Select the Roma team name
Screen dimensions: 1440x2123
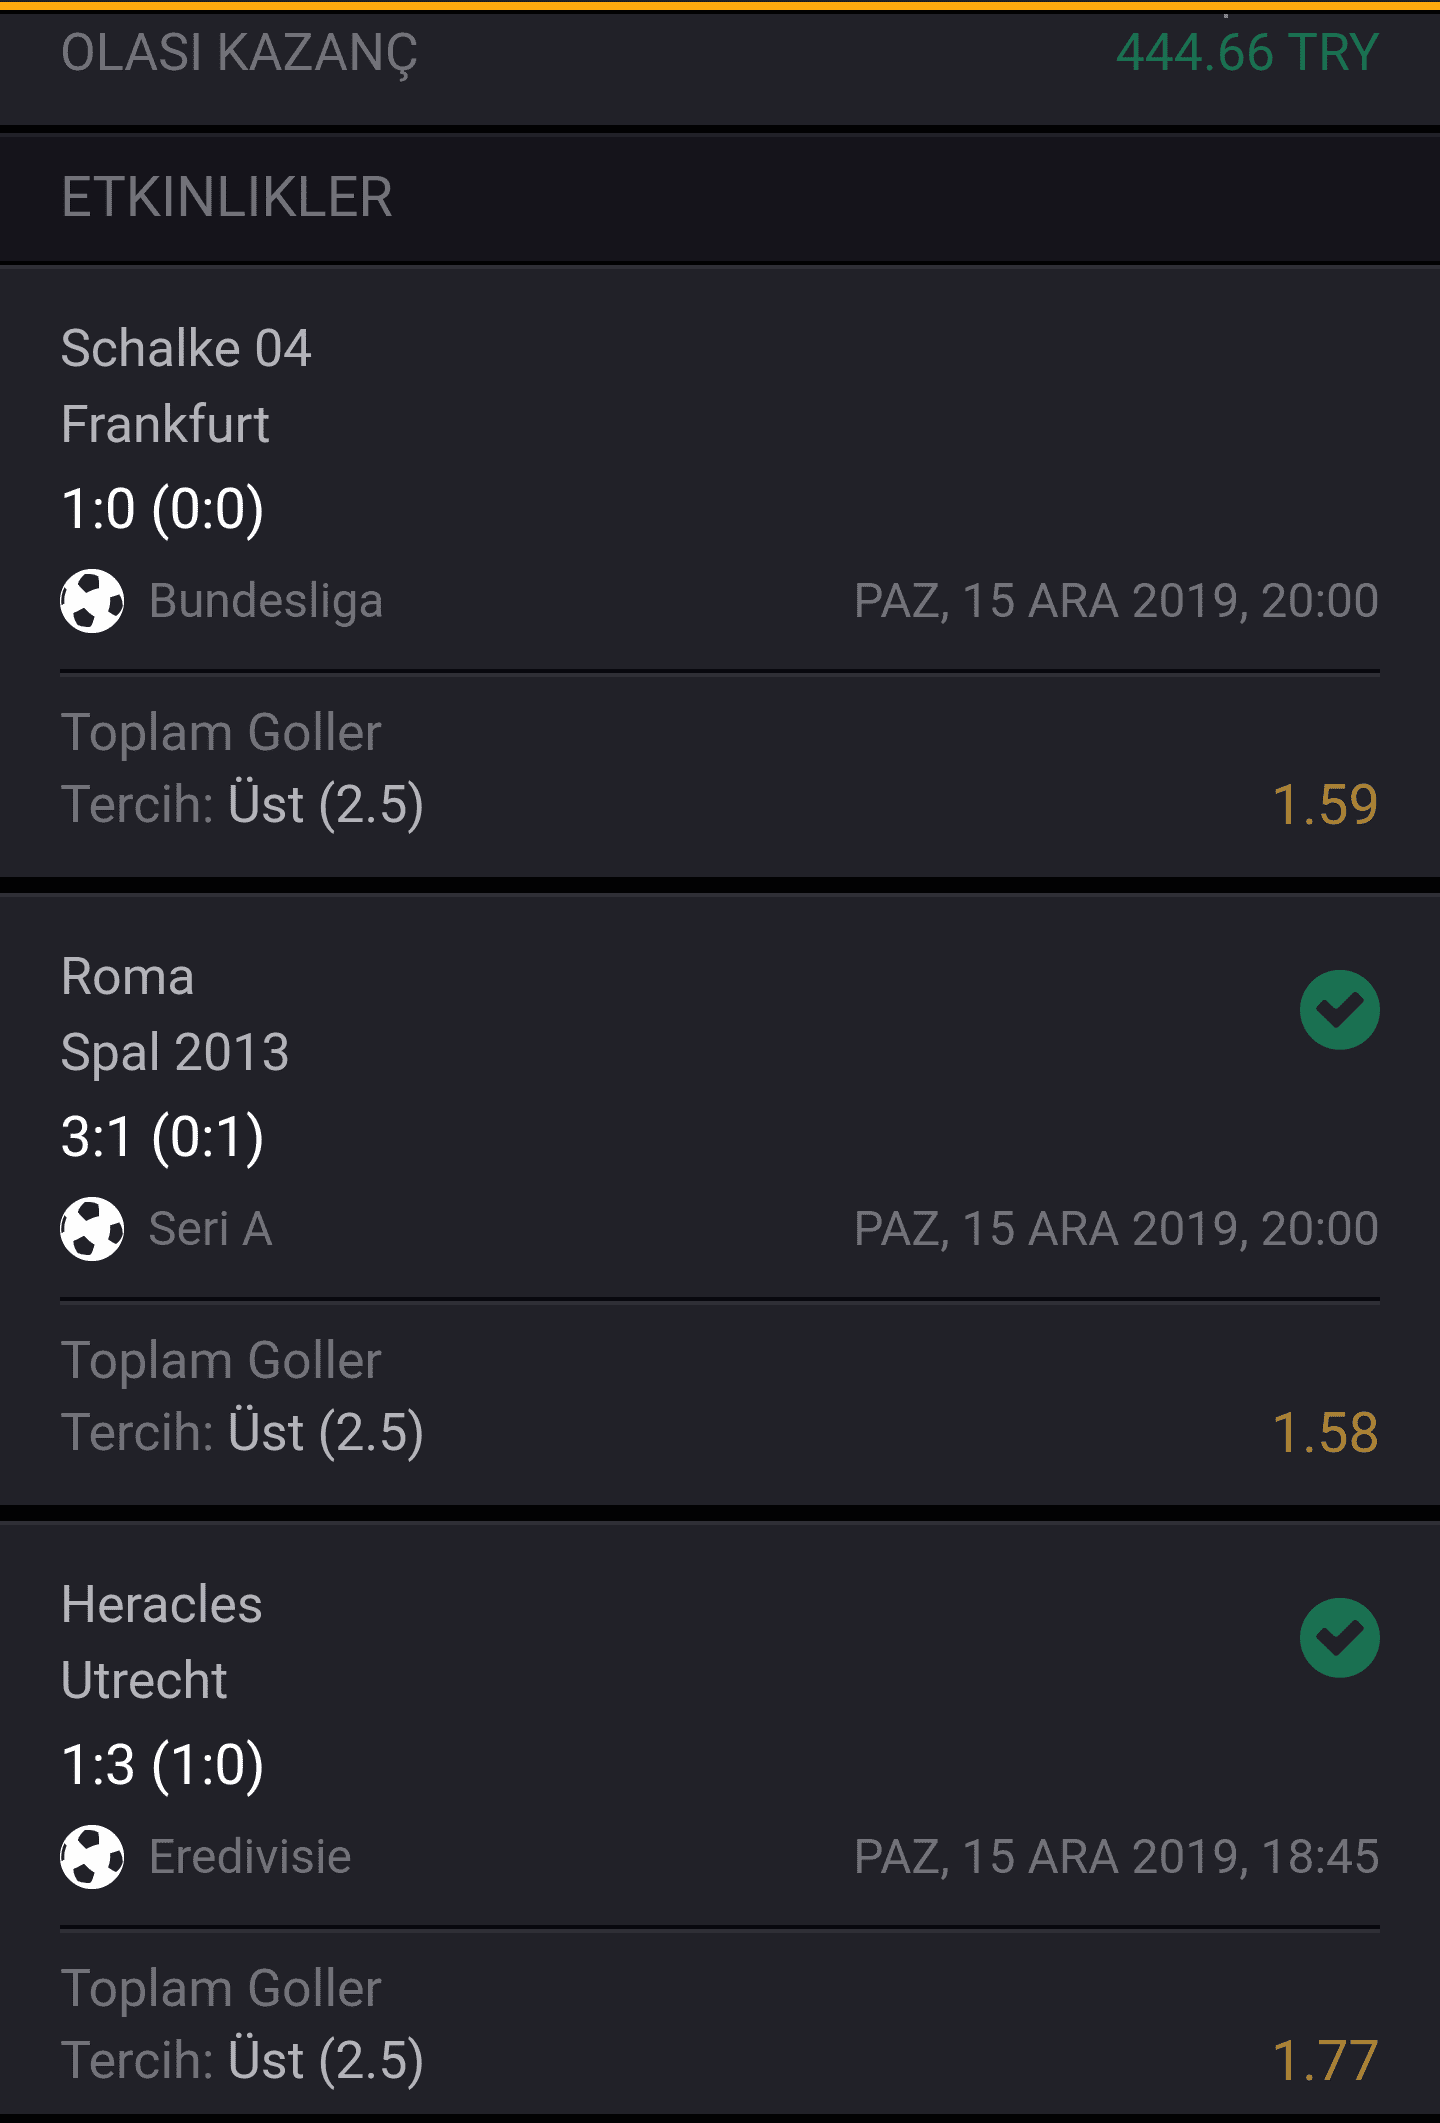click(127, 977)
